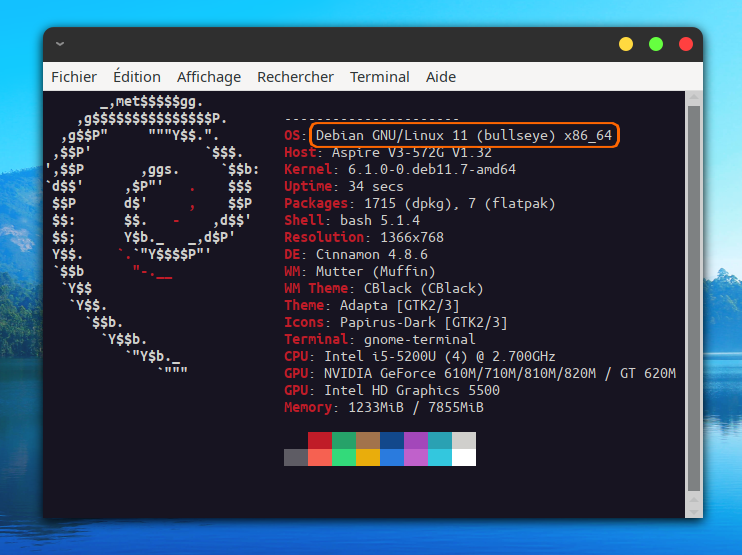The height and width of the screenshot is (555, 742).
Task: Maximize window using the green button
Action: [656, 44]
